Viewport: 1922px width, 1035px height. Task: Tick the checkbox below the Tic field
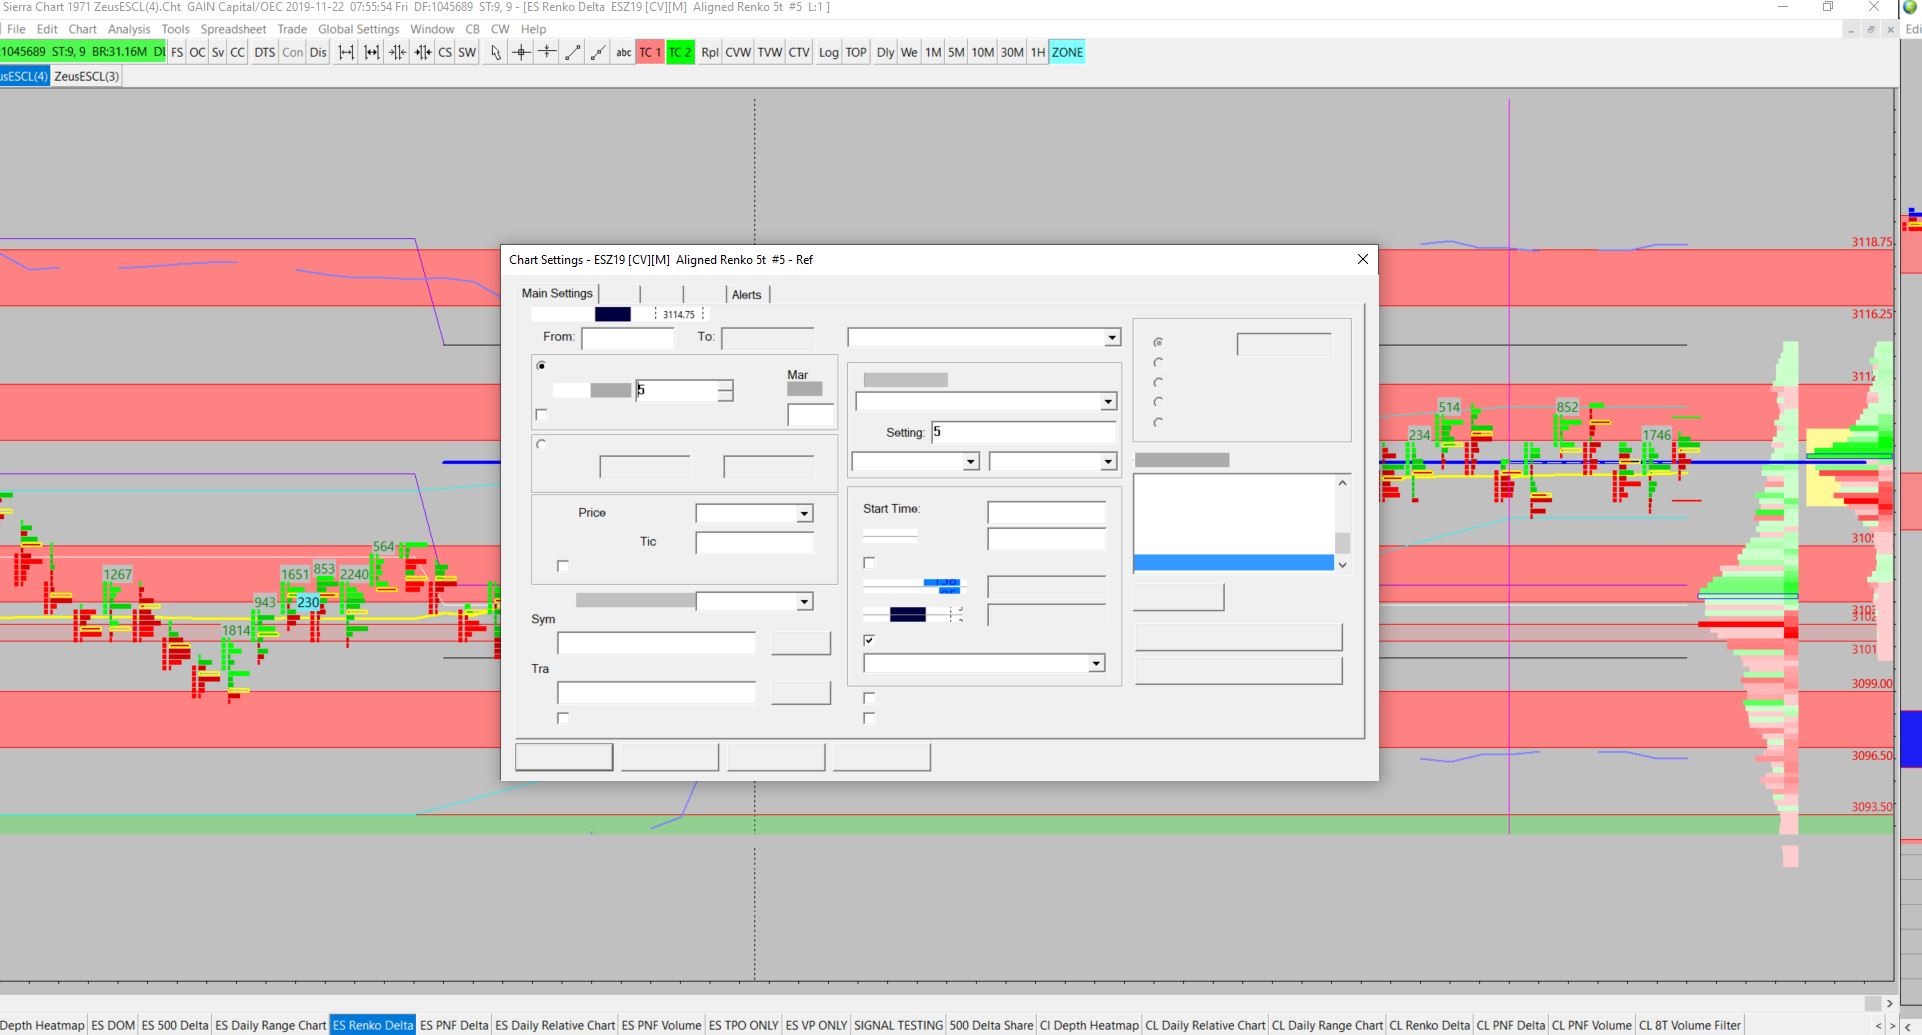pos(563,566)
